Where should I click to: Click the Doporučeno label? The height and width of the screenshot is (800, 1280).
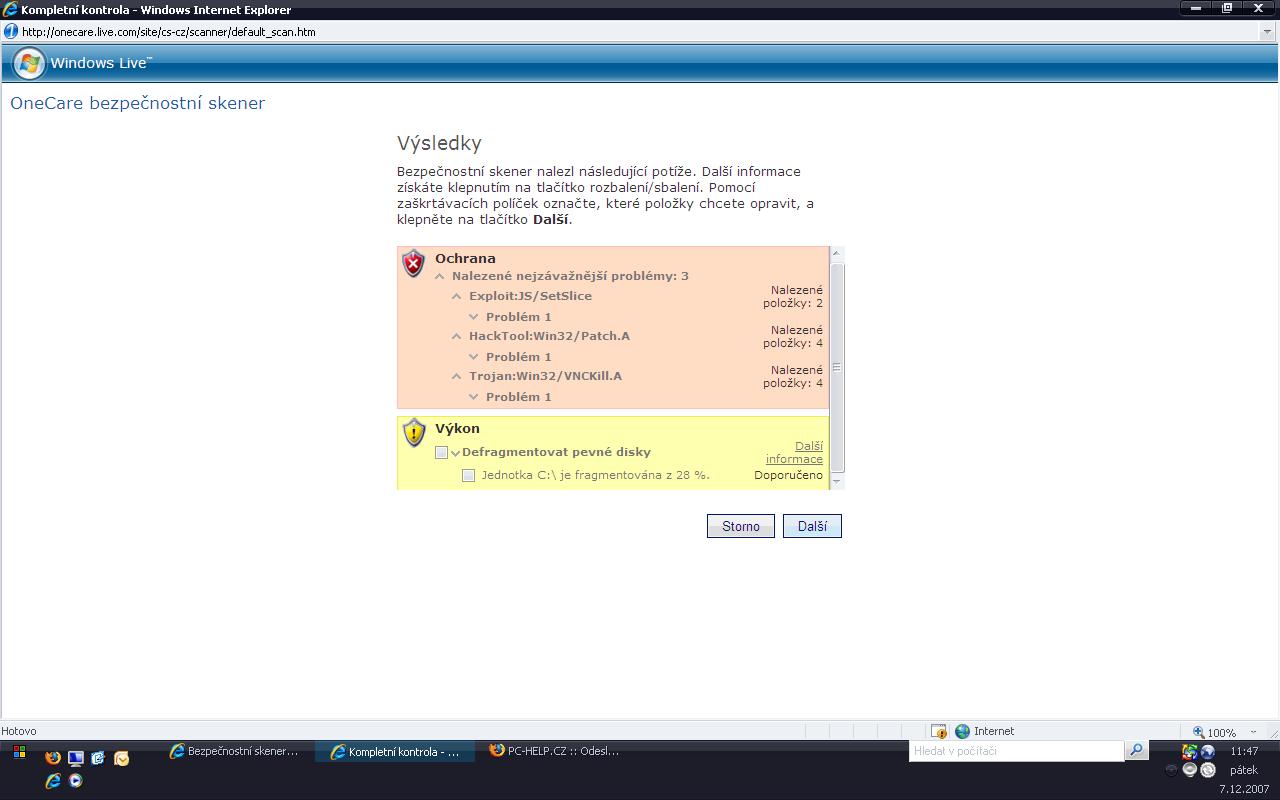pos(788,475)
